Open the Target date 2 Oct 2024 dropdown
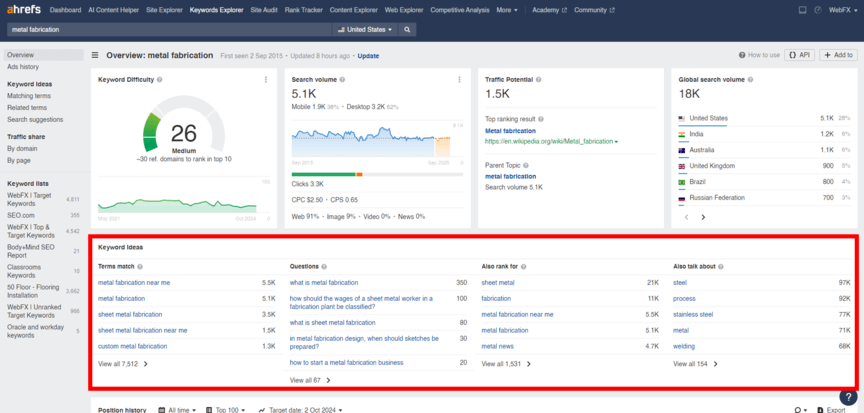Viewport: 864px width, 413px height. point(301,410)
